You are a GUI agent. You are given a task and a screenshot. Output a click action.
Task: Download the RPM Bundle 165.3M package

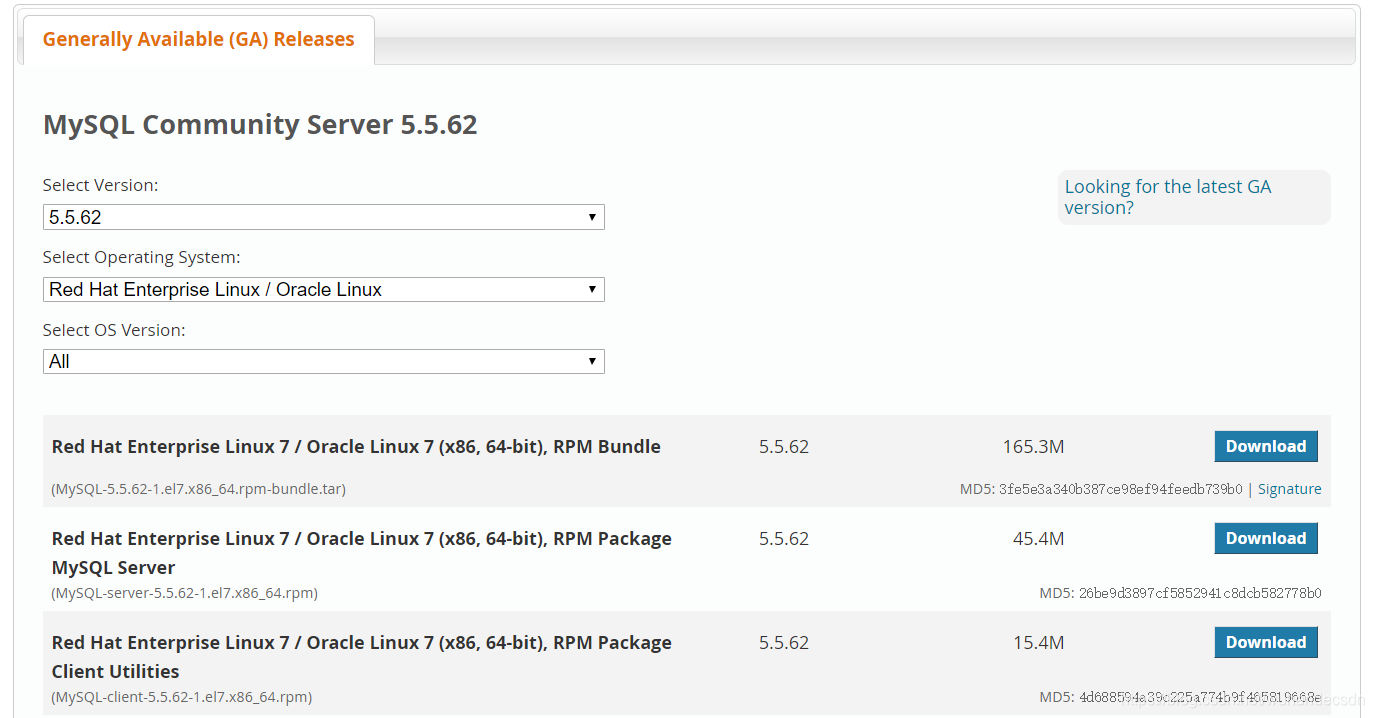(x=1266, y=446)
